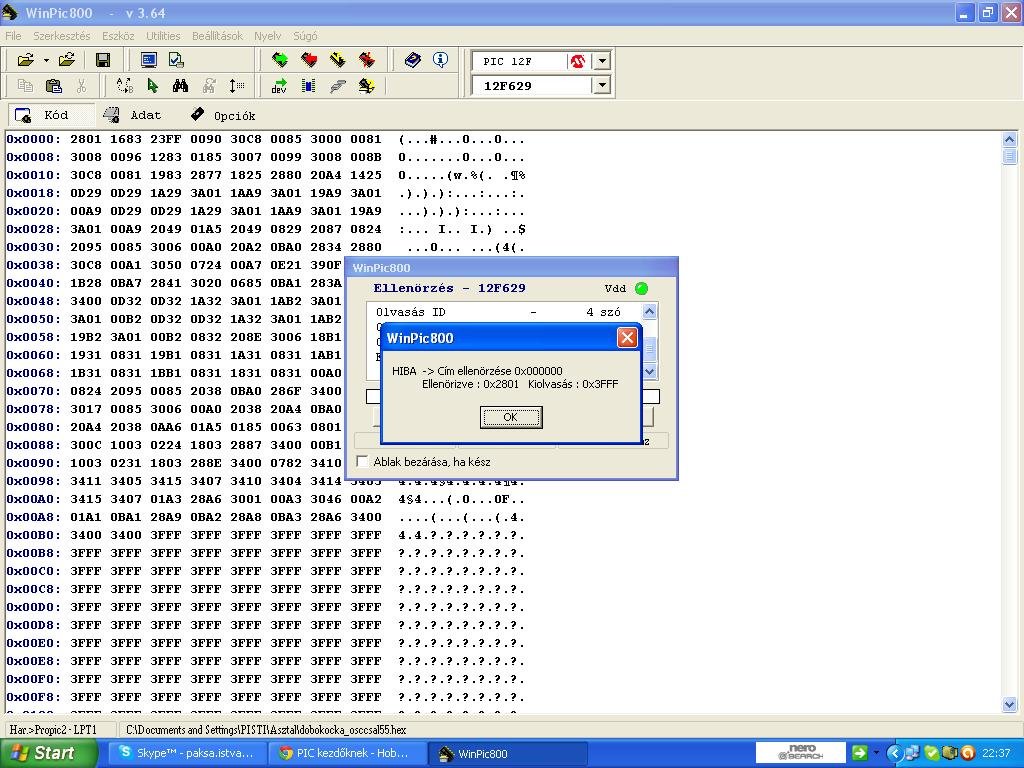Click log list scroll-up arrow in dialog

tap(650, 312)
